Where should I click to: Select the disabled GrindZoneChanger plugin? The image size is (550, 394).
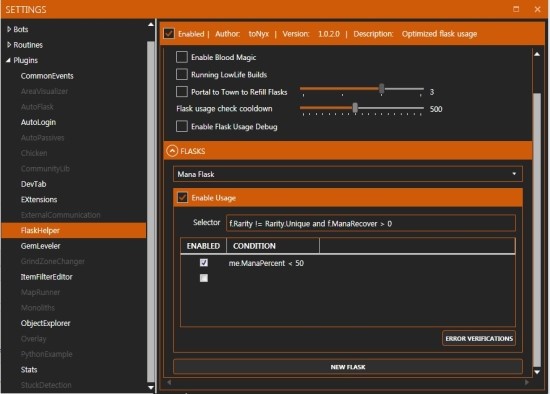53,261
